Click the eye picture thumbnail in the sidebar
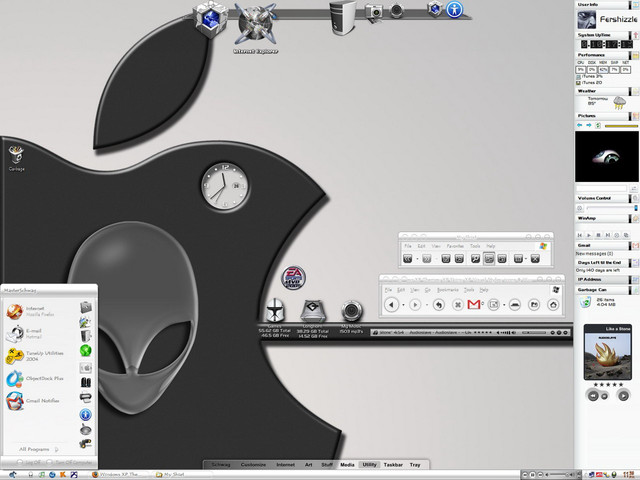Screen dimensions: 640x480 pyautogui.click(x=607, y=156)
